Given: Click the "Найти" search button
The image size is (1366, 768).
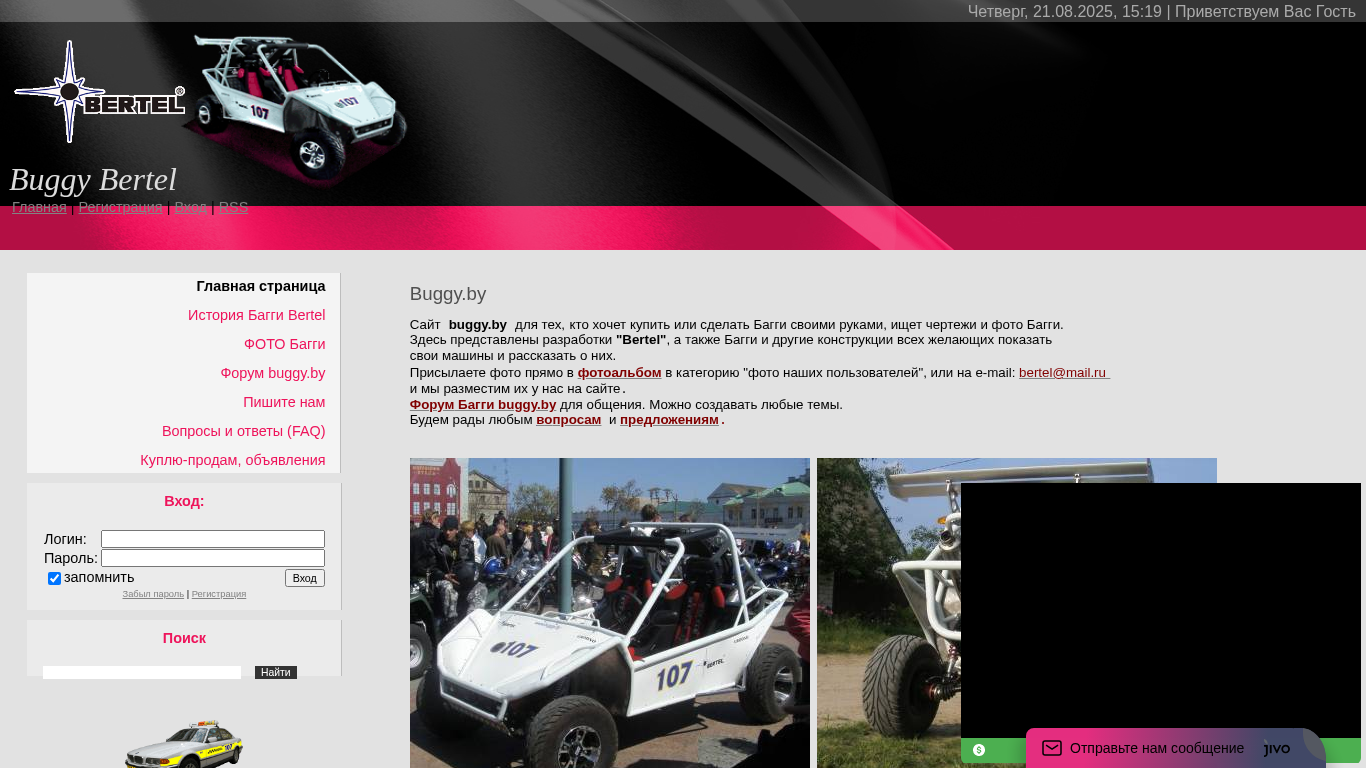Looking at the screenshot, I should pyautogui.click(x=276, y=672).
